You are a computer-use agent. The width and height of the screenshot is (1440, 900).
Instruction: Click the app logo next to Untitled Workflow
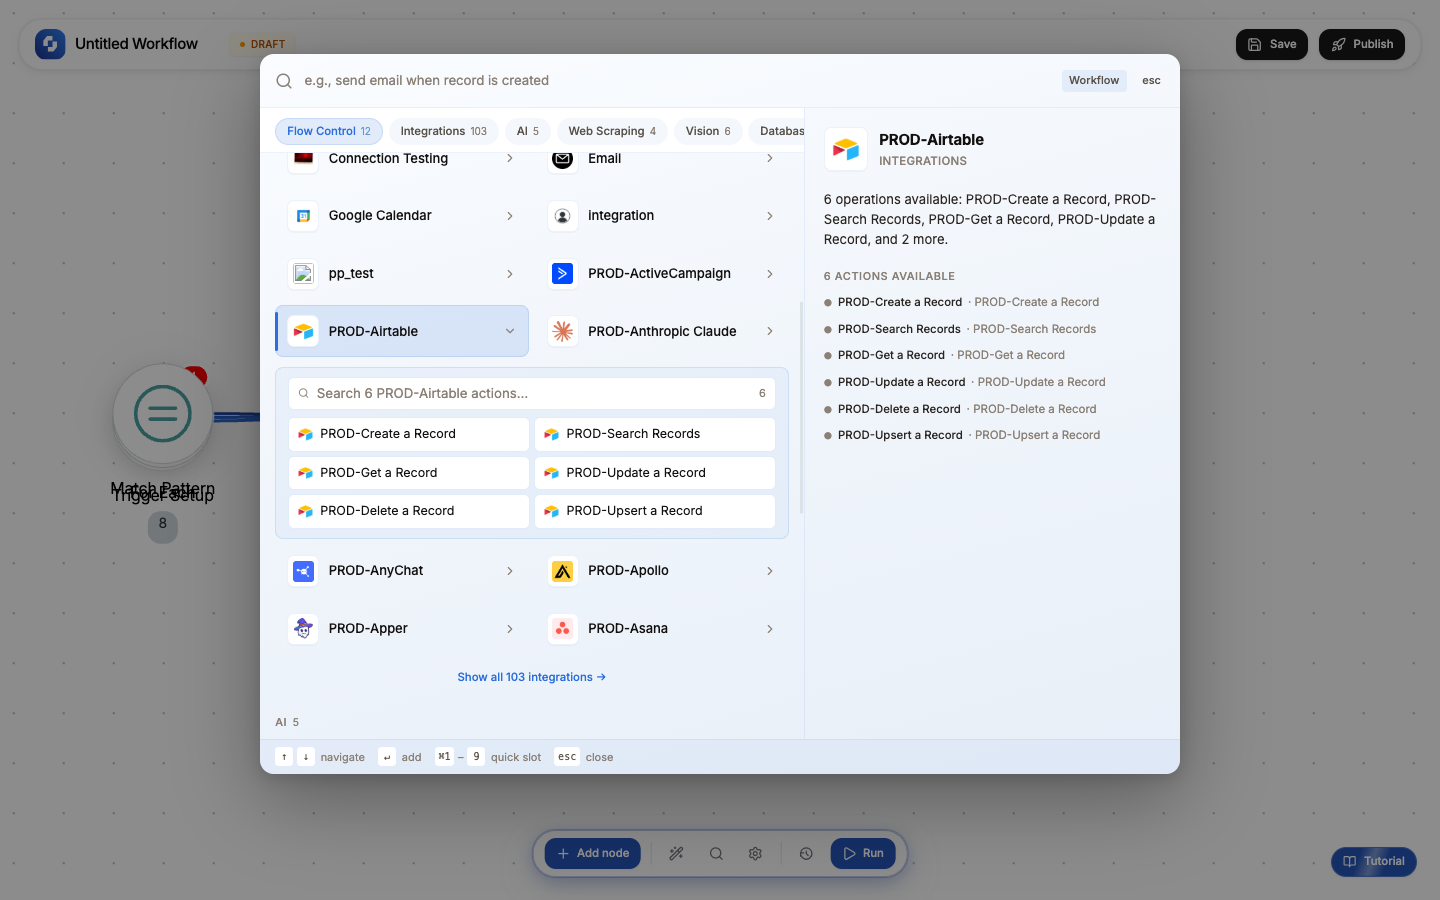tap(50, 44)
